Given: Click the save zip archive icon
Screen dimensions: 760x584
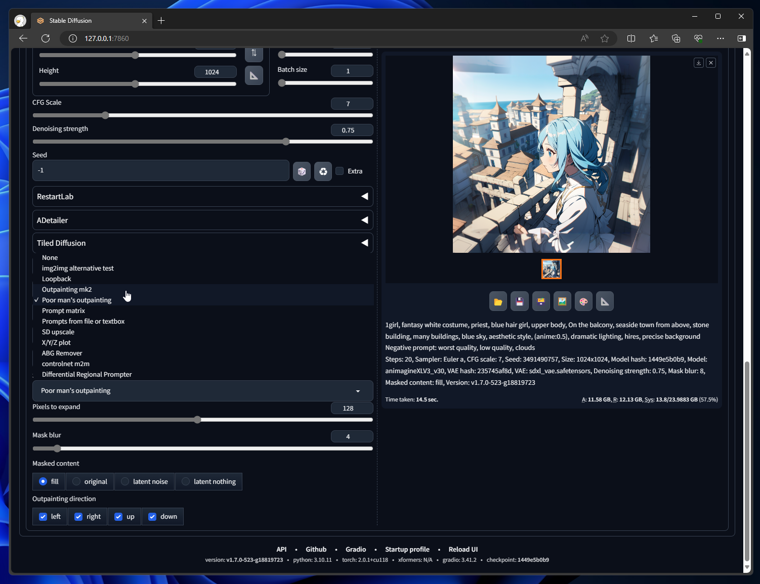Looking at the screenshot, I should pos(540,301).
